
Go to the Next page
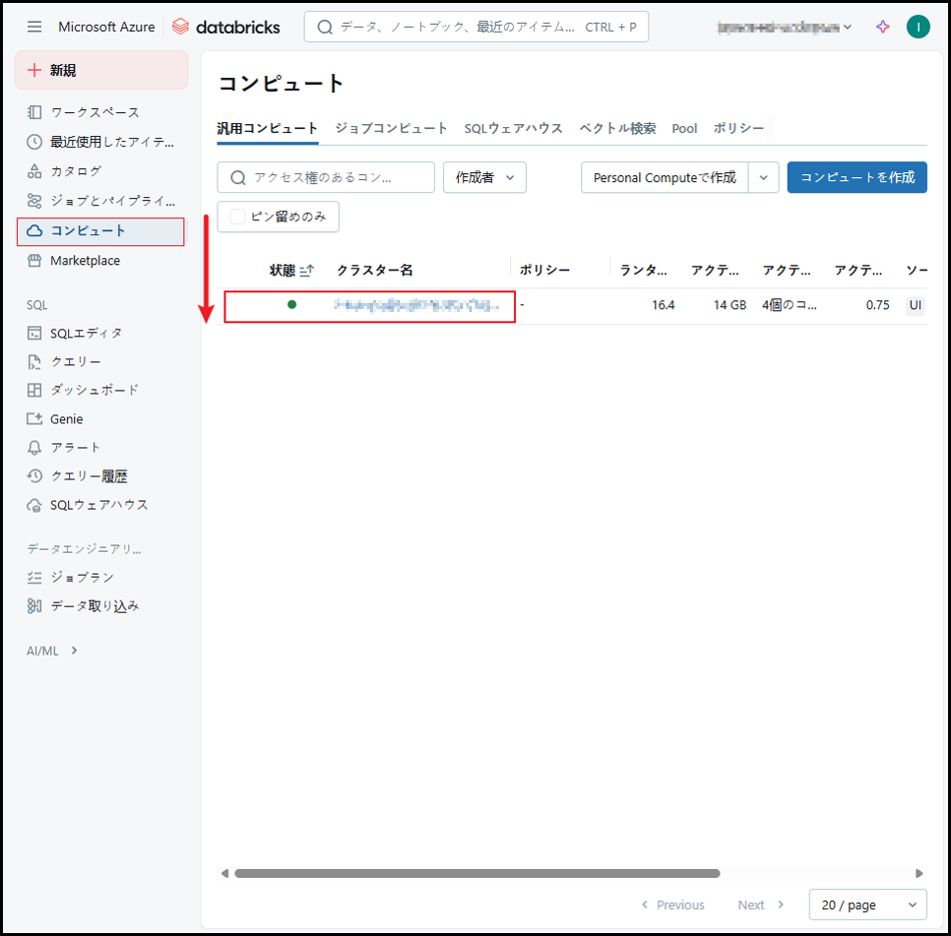tap(761, 904)
